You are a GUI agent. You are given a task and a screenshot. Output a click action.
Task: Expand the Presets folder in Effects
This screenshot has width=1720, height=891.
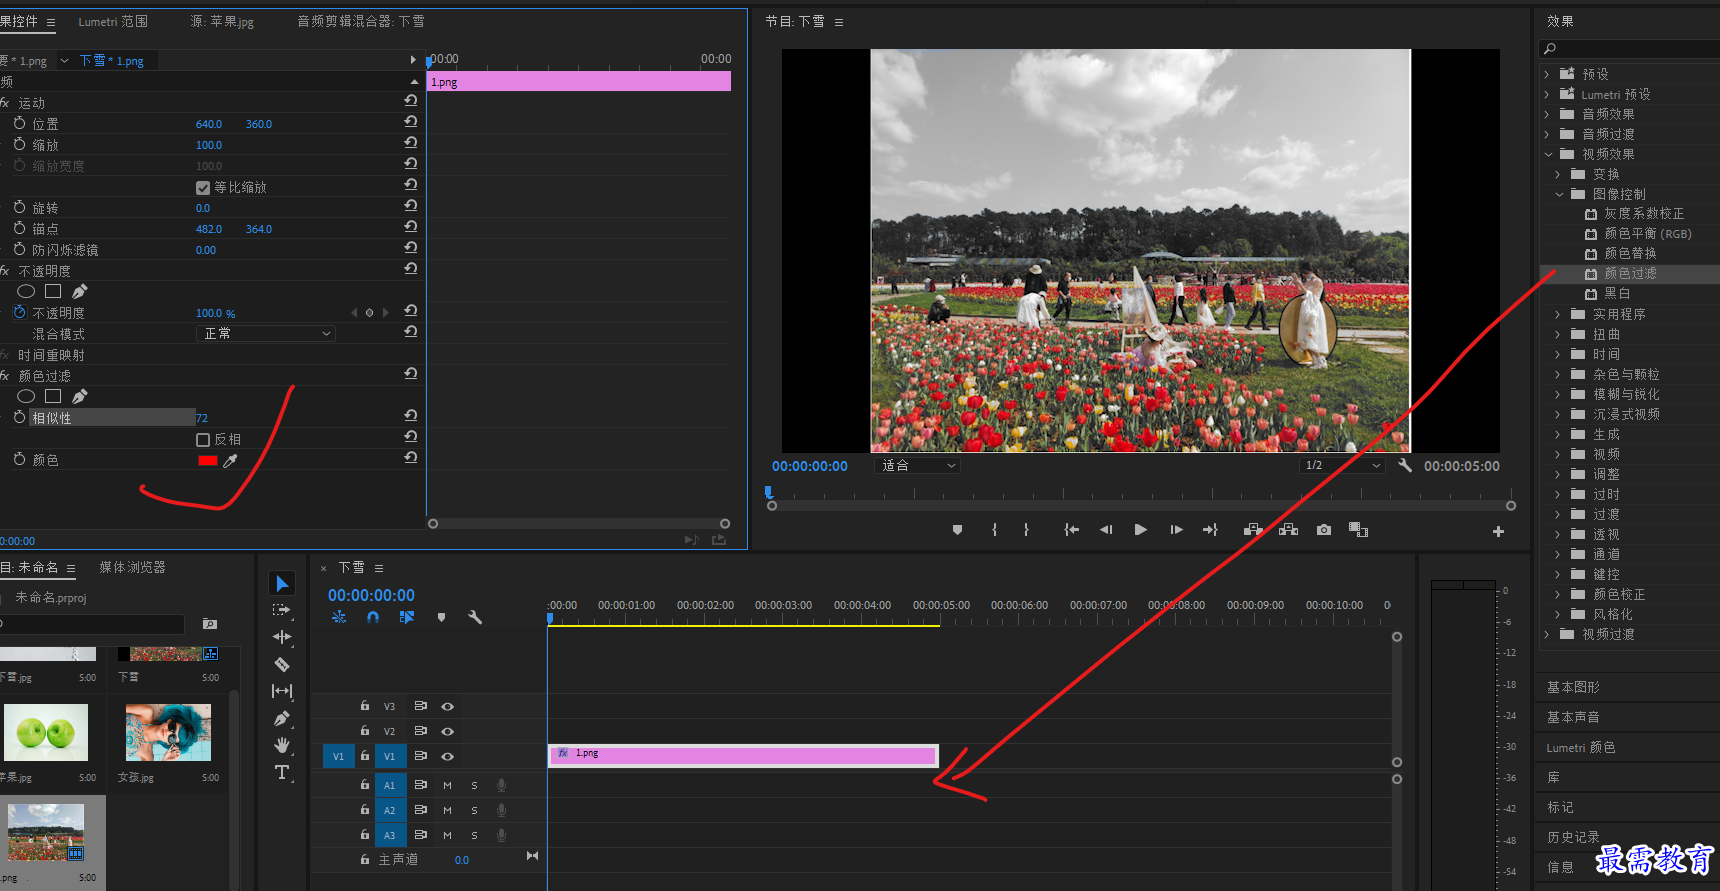[x=1546, y=74]
